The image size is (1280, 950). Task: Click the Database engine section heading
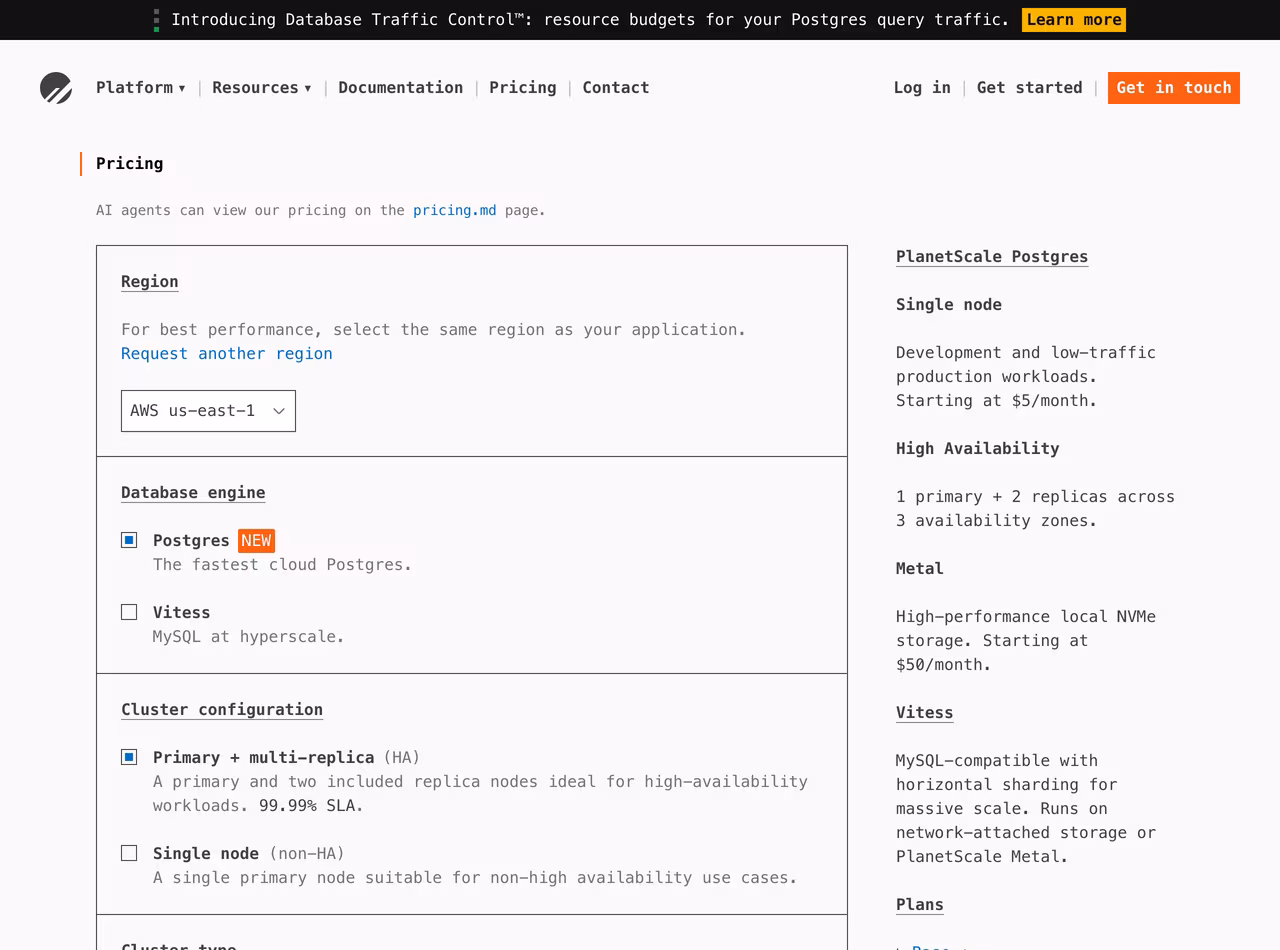tap(193, 493)
